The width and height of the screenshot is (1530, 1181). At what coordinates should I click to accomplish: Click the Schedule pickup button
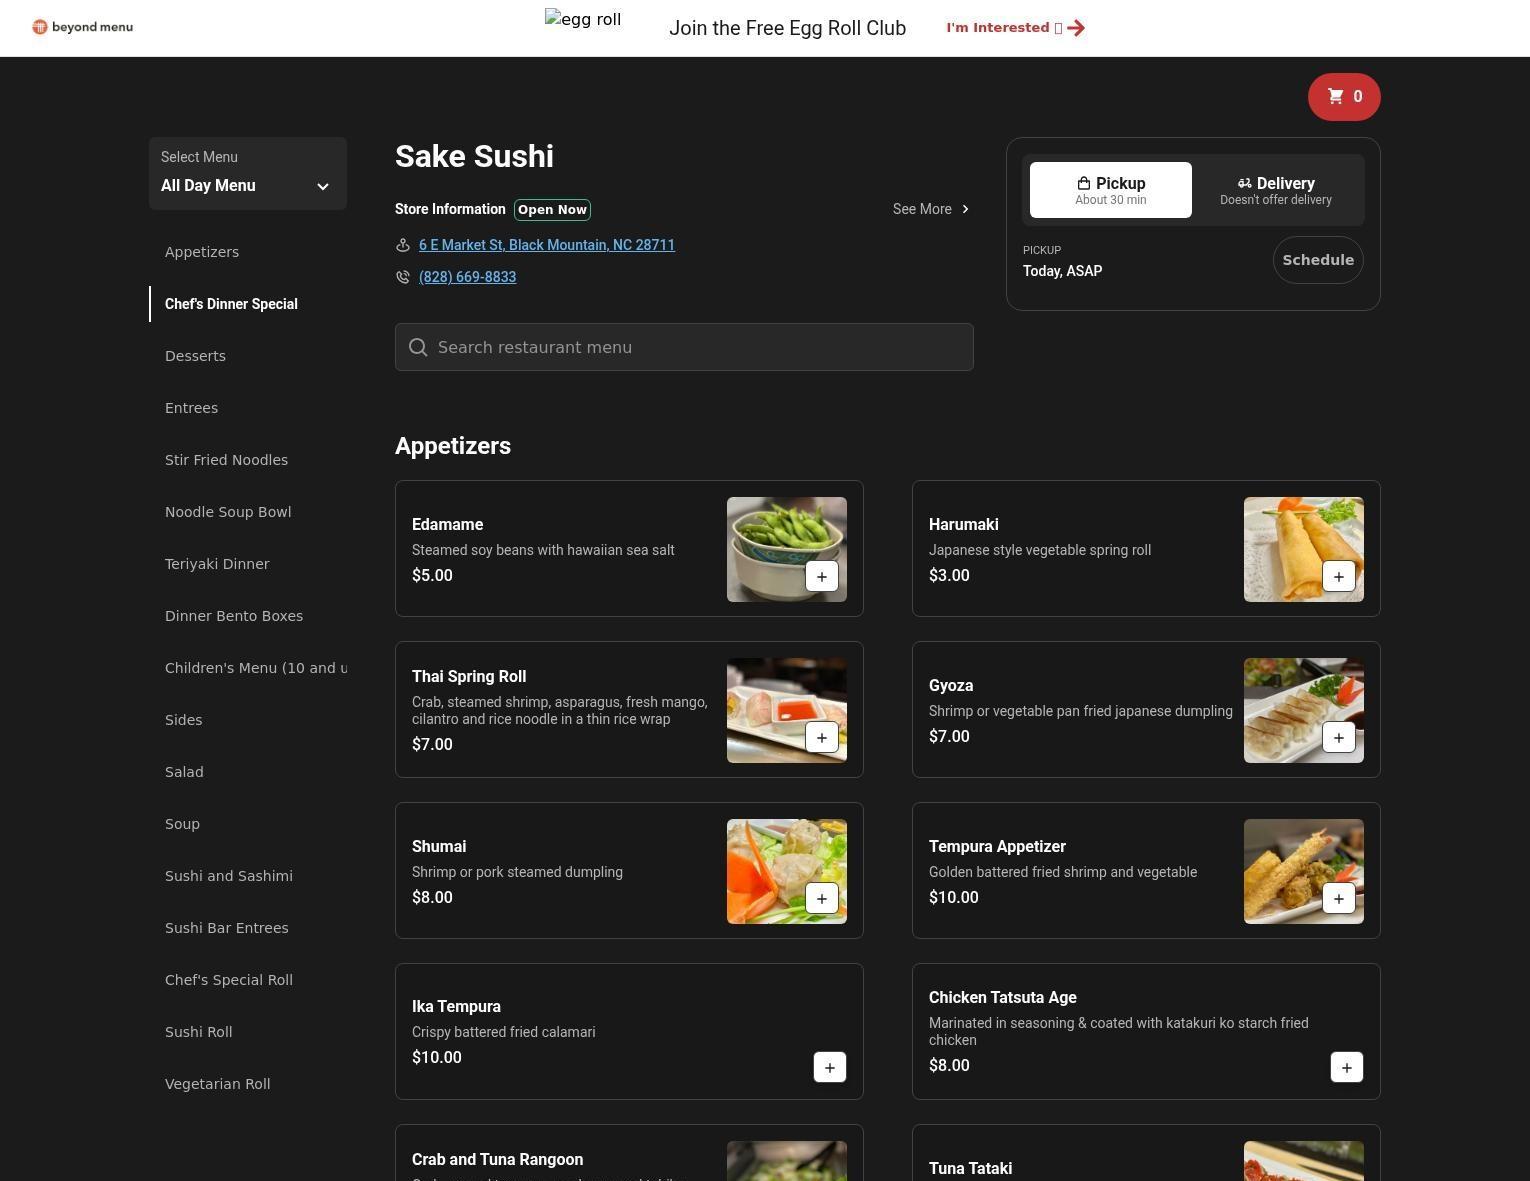[1317, 260]
